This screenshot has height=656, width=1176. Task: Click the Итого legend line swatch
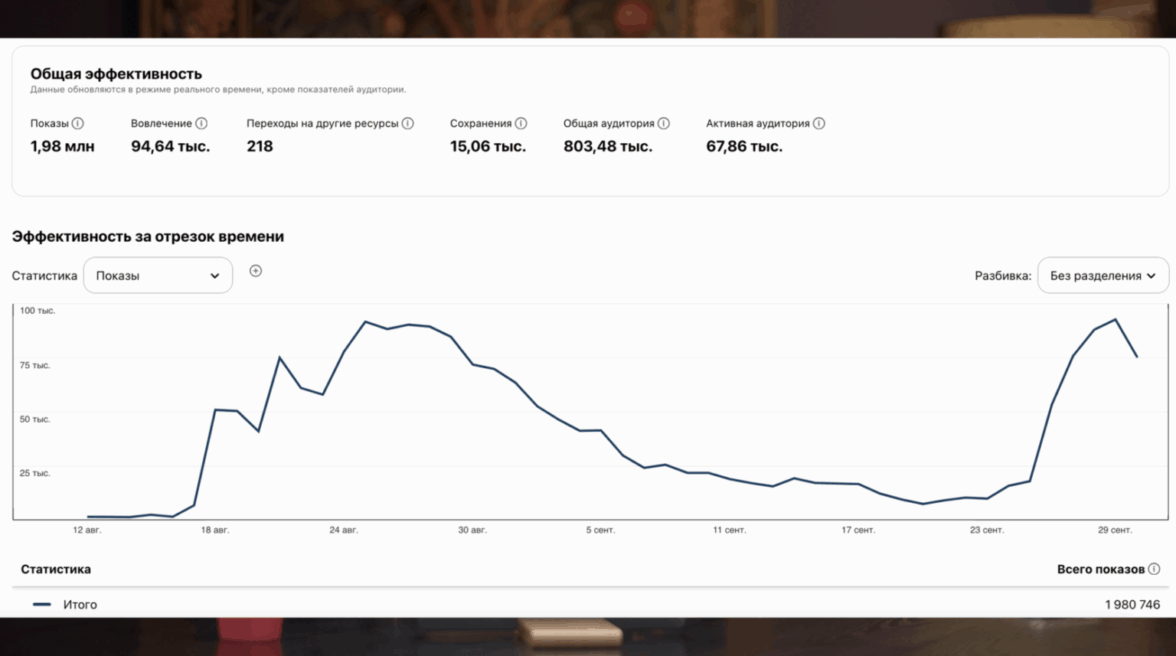pos(42,605)
